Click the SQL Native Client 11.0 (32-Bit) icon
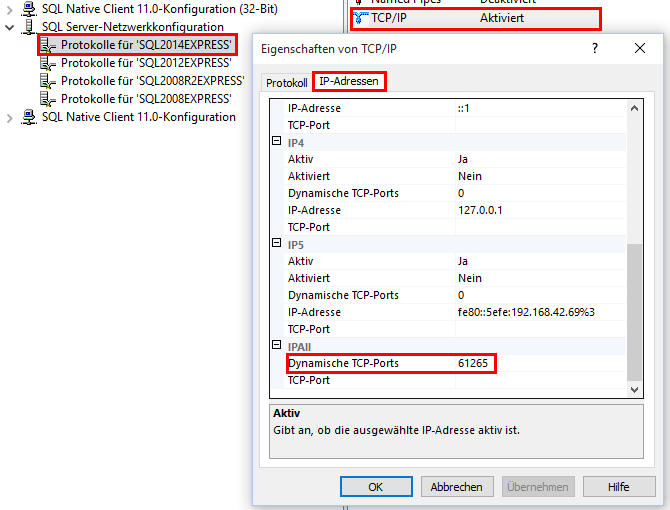This screenshot has width=670, height=510. (29, 8)
